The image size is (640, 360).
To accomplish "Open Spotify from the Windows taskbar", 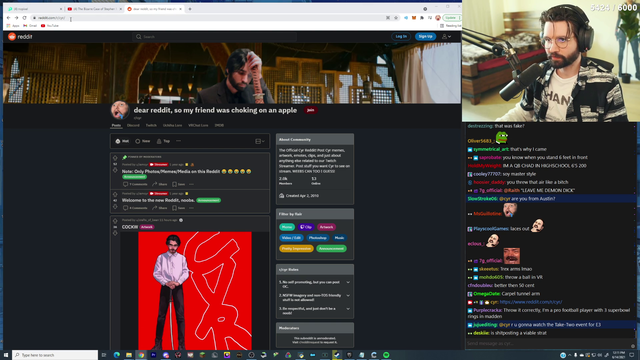I will tap(386, 355).
